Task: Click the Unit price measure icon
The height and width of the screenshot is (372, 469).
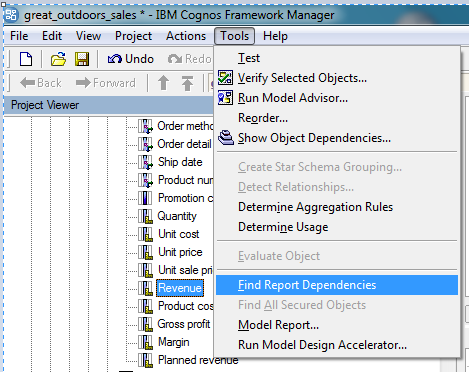Action: point(145,252)
